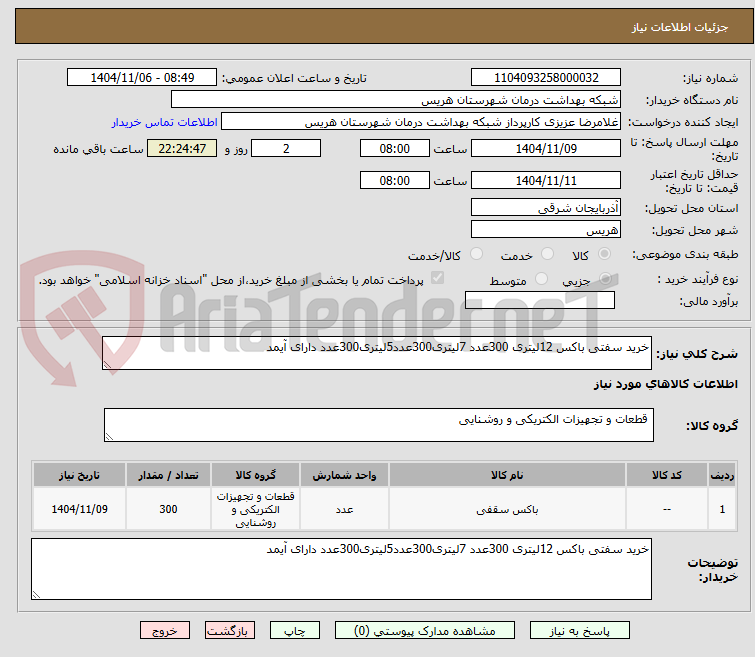Click the جزئیات اطلاعات نیاز page title
This screenshot has height=657, width=755.
pyautogui.click(x=680, y=27)
